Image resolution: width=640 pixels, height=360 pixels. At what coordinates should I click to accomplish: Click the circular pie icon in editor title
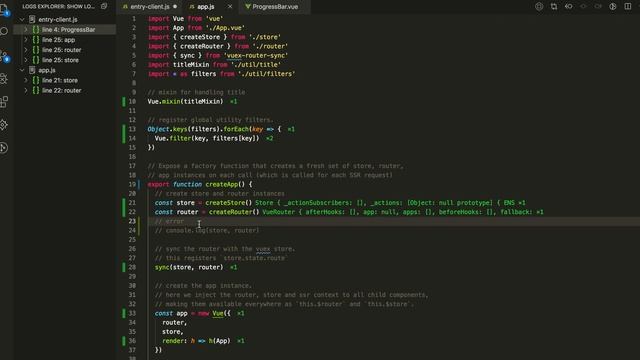[613, 7]
